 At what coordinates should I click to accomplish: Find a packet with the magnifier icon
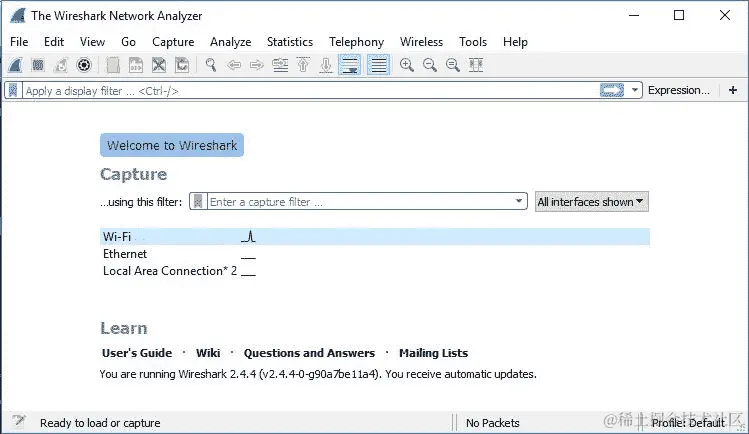click(x=211, y=65)
